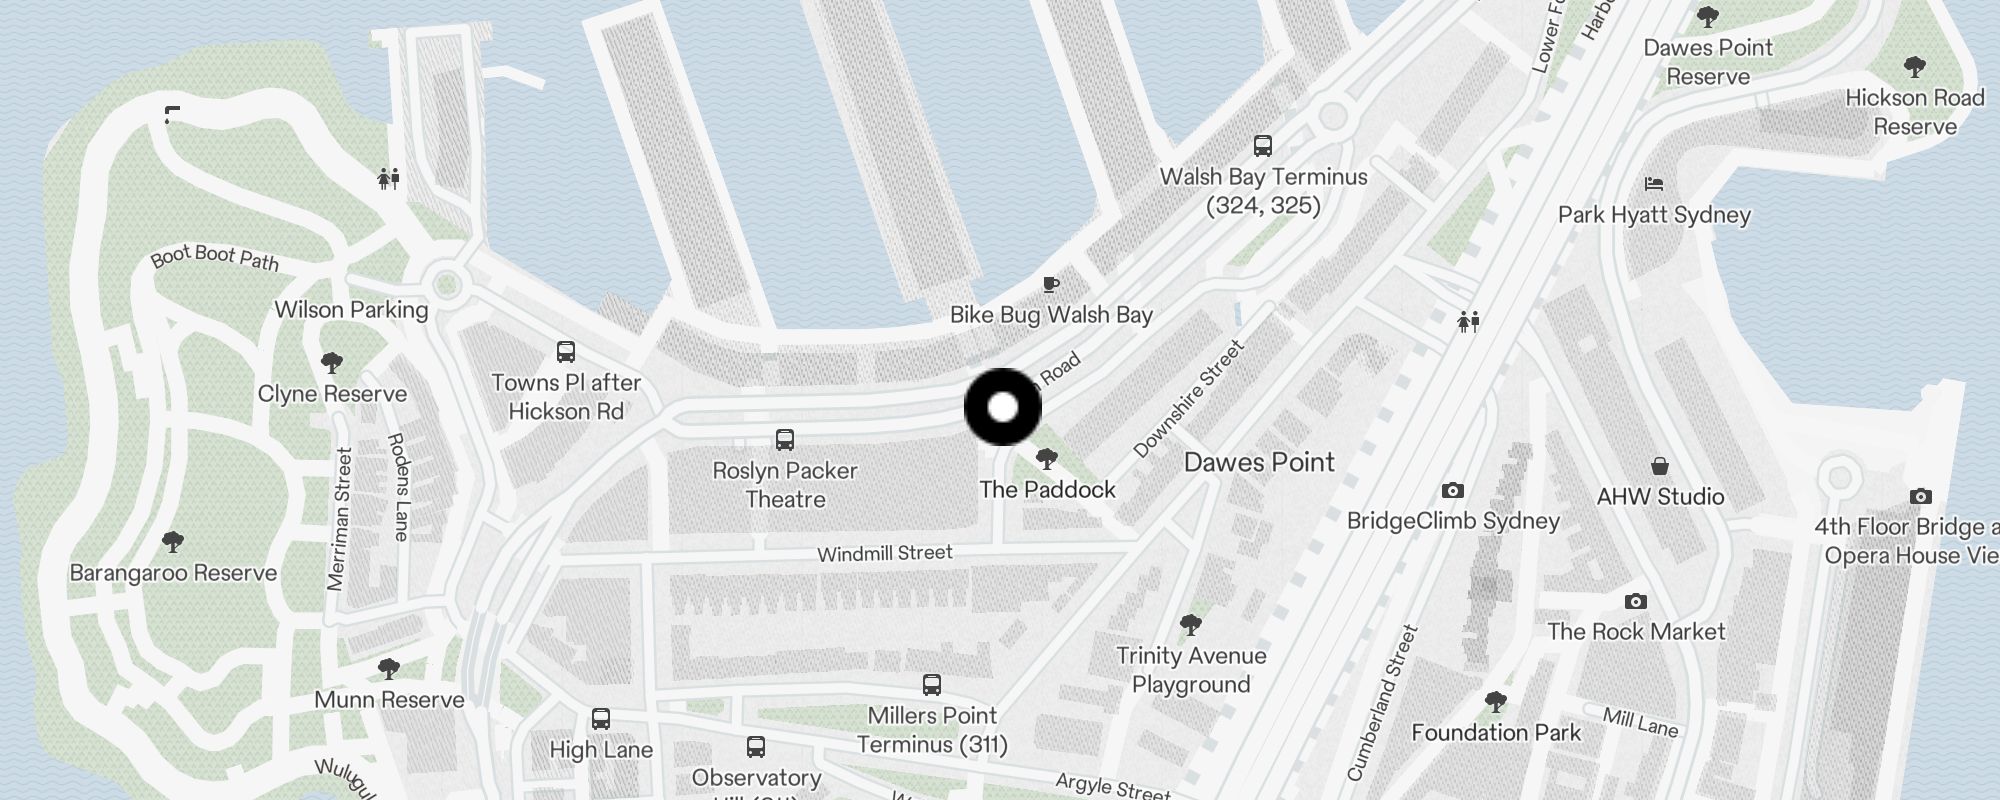
Task: Select the Millers Point Terminus bus icon
Action: coord(932,685)
